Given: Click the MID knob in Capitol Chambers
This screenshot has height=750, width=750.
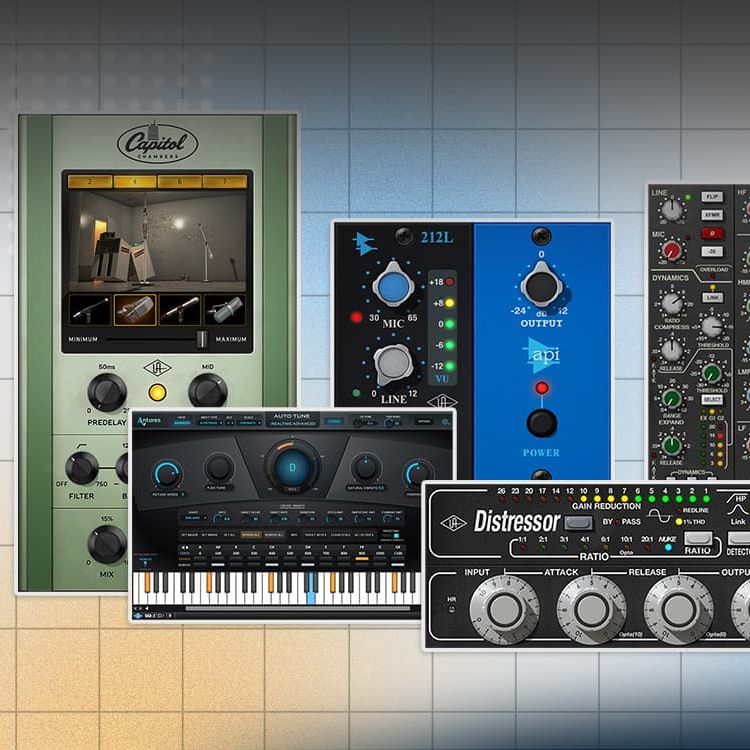Looking at the screenshot, I should pyautogui.click(x=208, y=391).
